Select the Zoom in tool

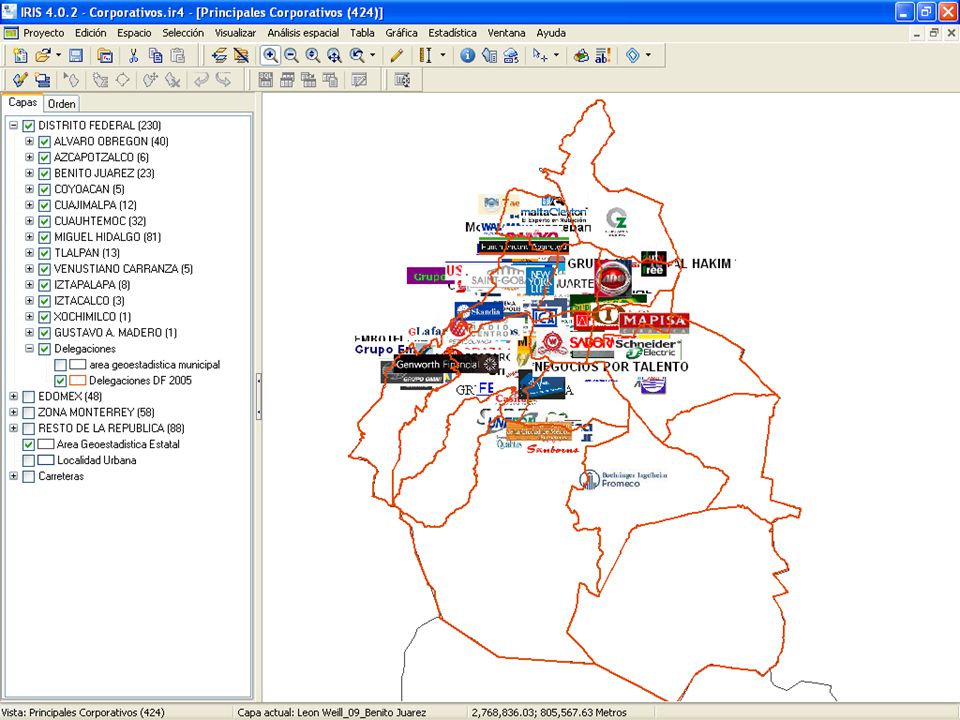270,56
